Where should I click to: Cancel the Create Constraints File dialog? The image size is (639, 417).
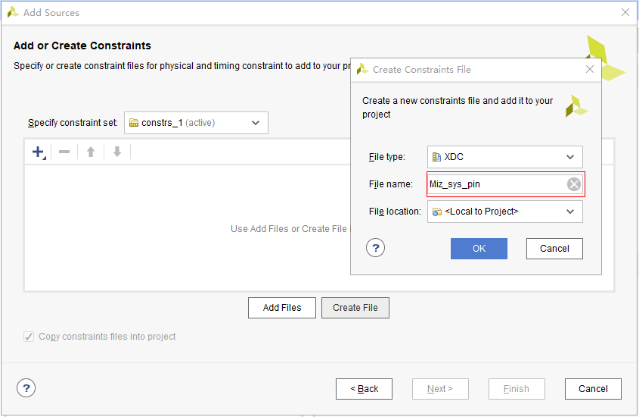pos(554,248)
